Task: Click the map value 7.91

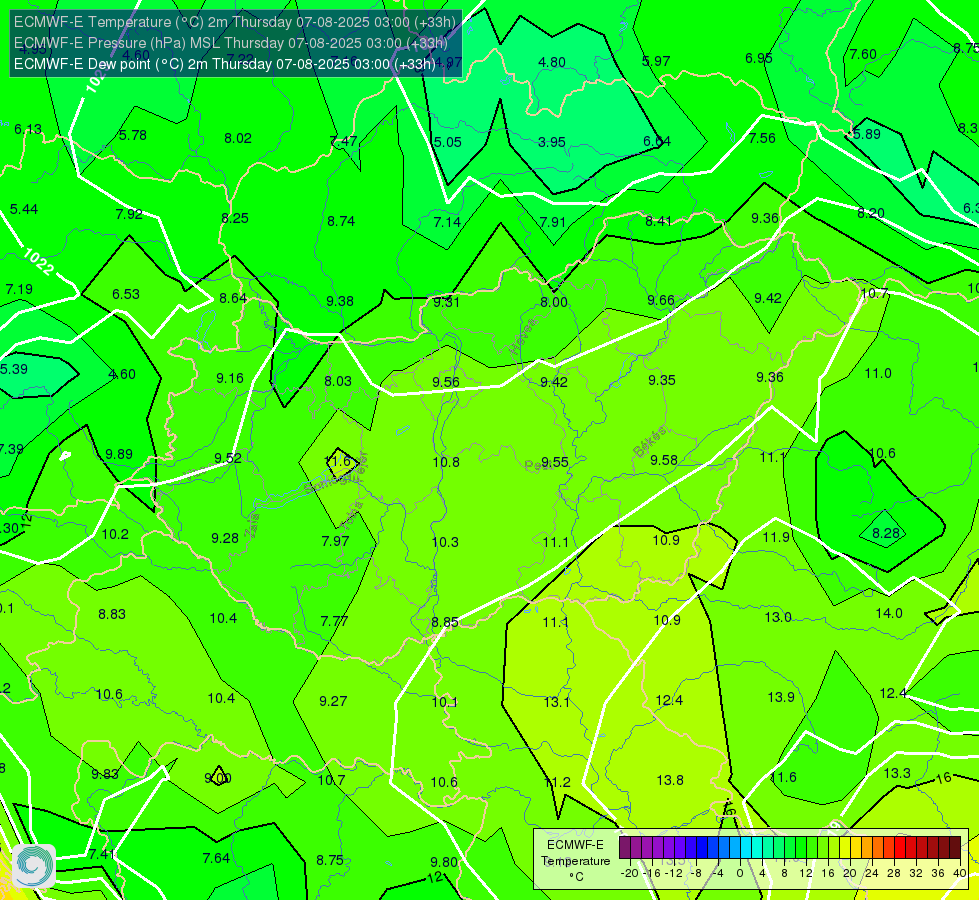Action: tap(553, 222)
